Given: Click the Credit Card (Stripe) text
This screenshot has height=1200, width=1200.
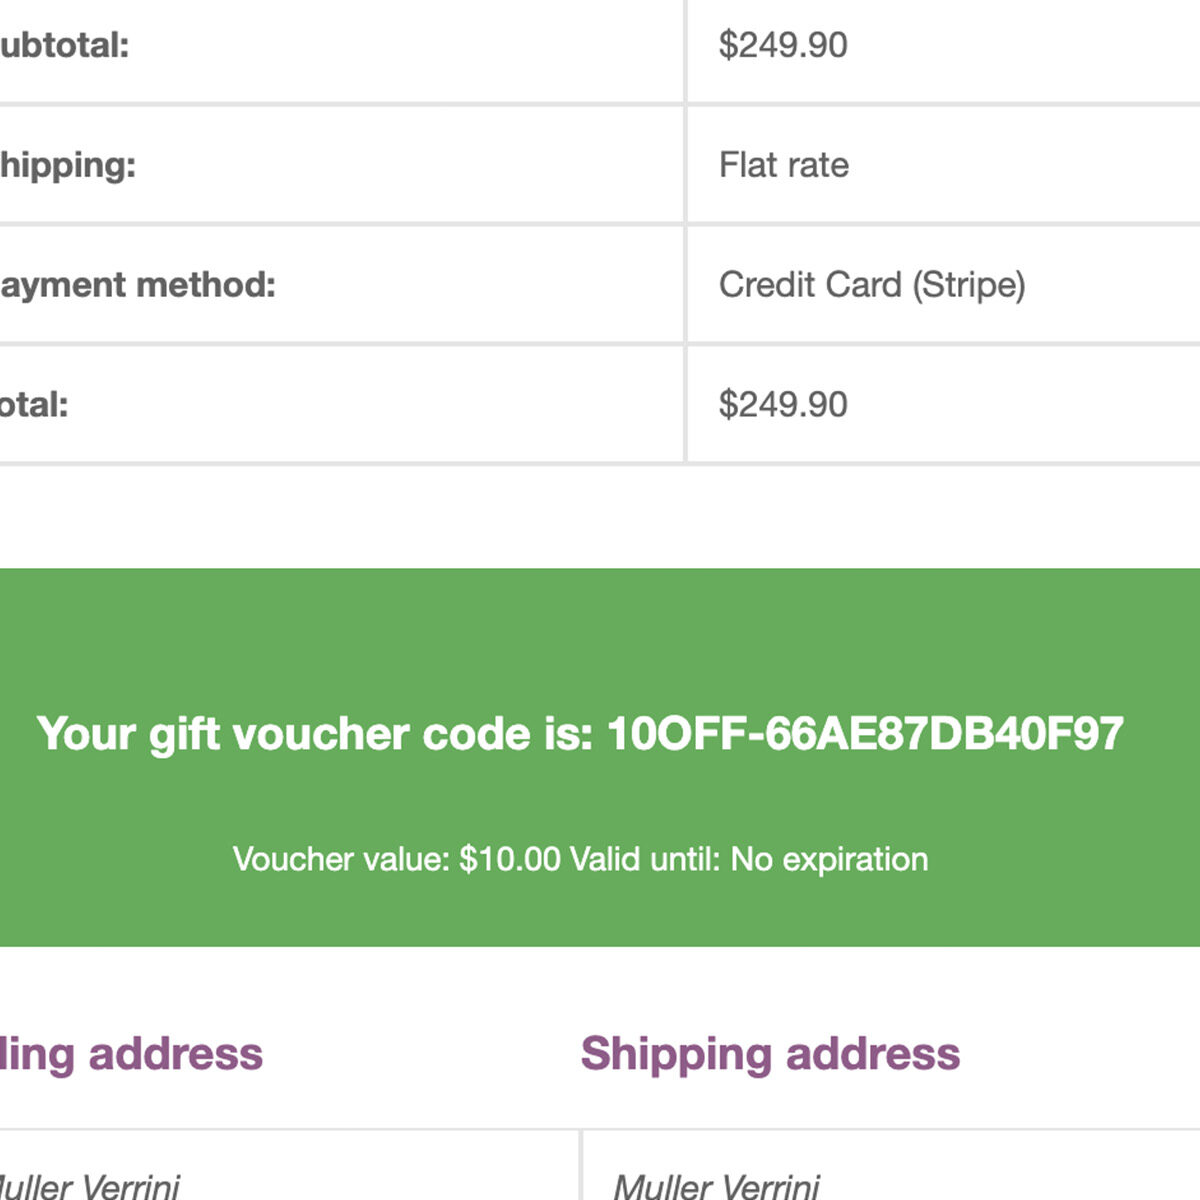Looking at the screenshot, I should coord(872,285).
